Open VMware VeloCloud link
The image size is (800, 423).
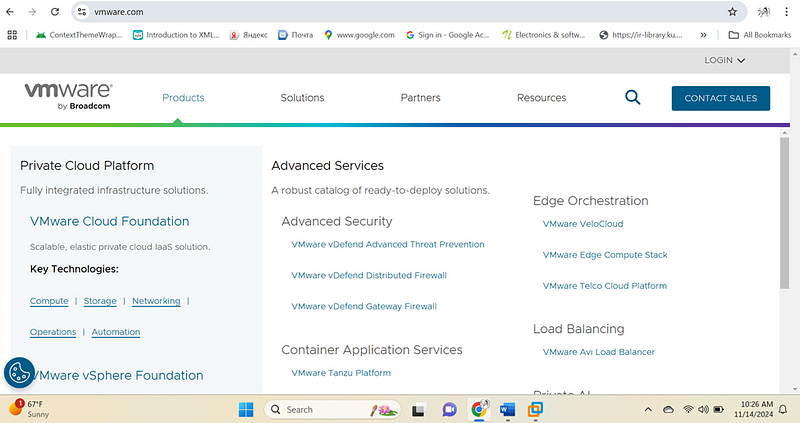tap(583, 224)
